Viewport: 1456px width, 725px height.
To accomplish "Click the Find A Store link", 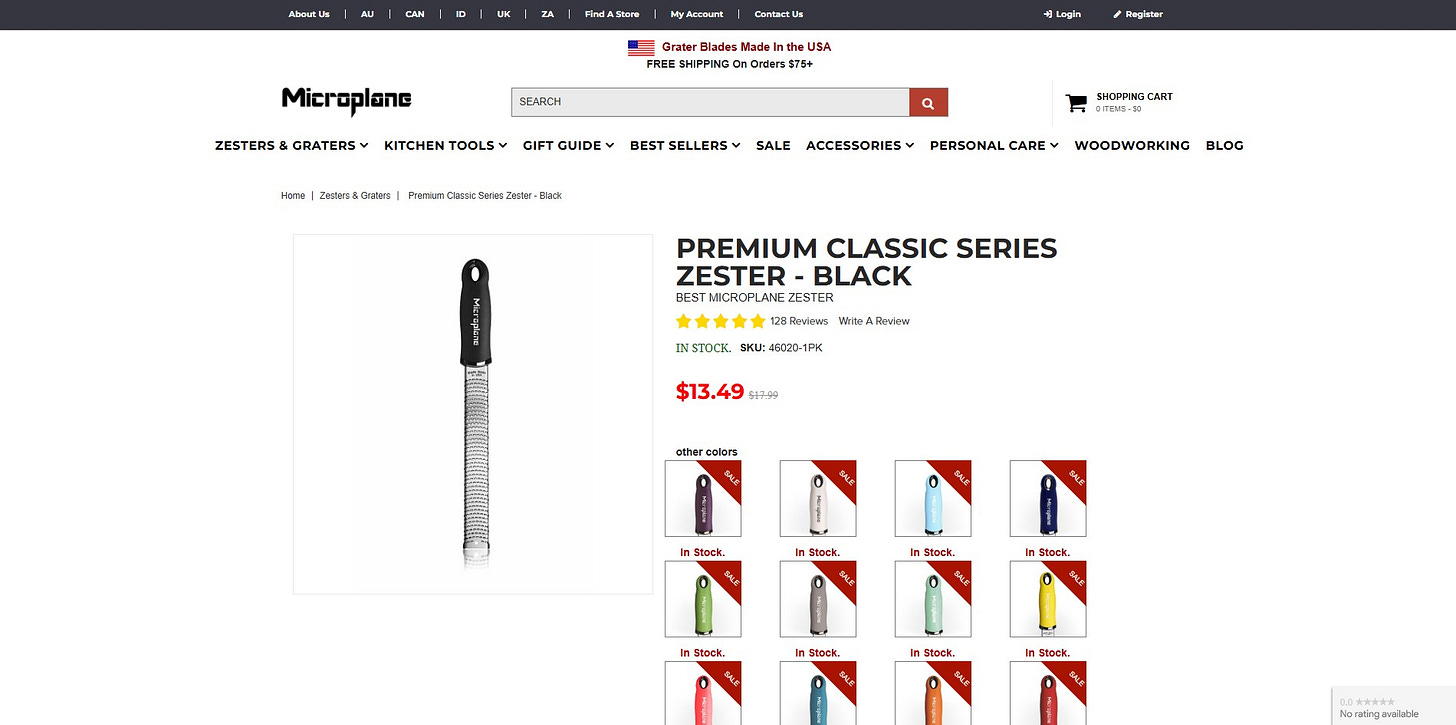I will pos(612,14).
